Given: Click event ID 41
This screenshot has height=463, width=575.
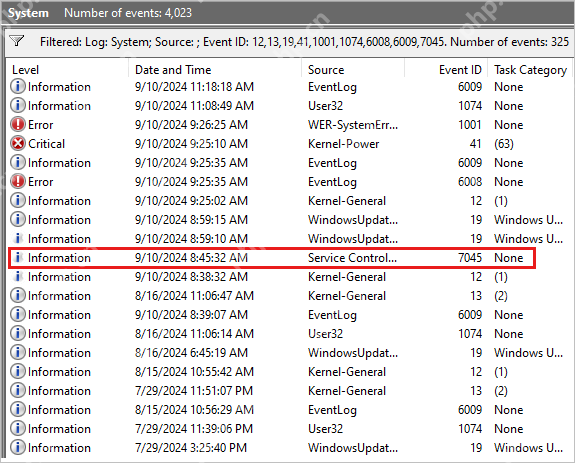Looking at the screenshot, I should tap(475, 144).
